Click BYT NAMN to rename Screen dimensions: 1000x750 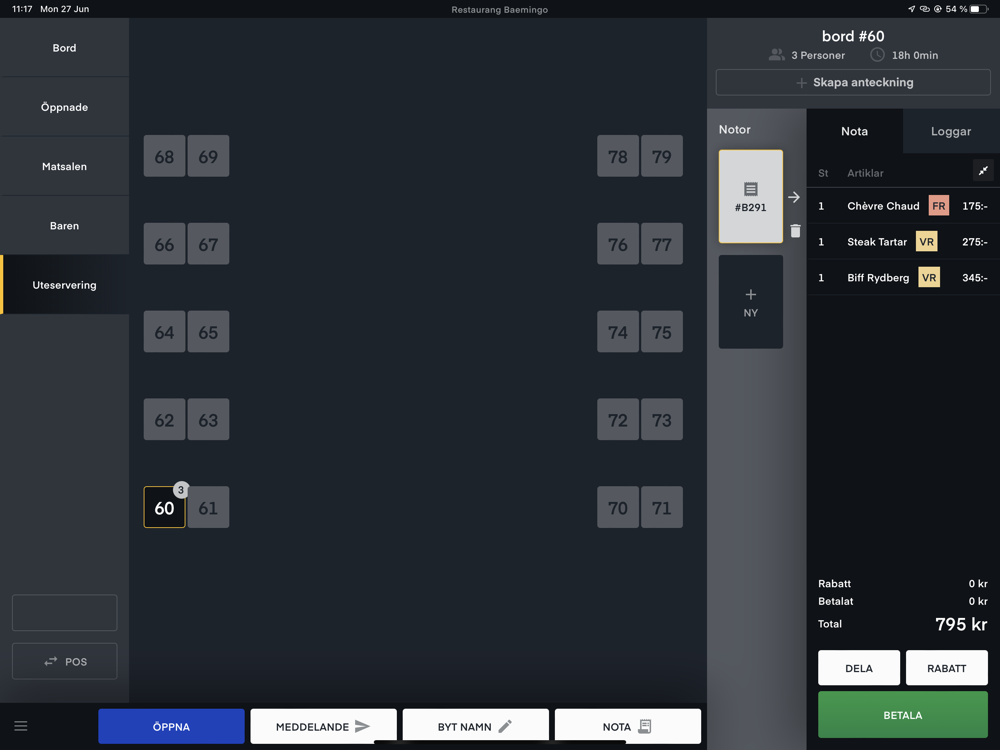[x=475, y=726]
